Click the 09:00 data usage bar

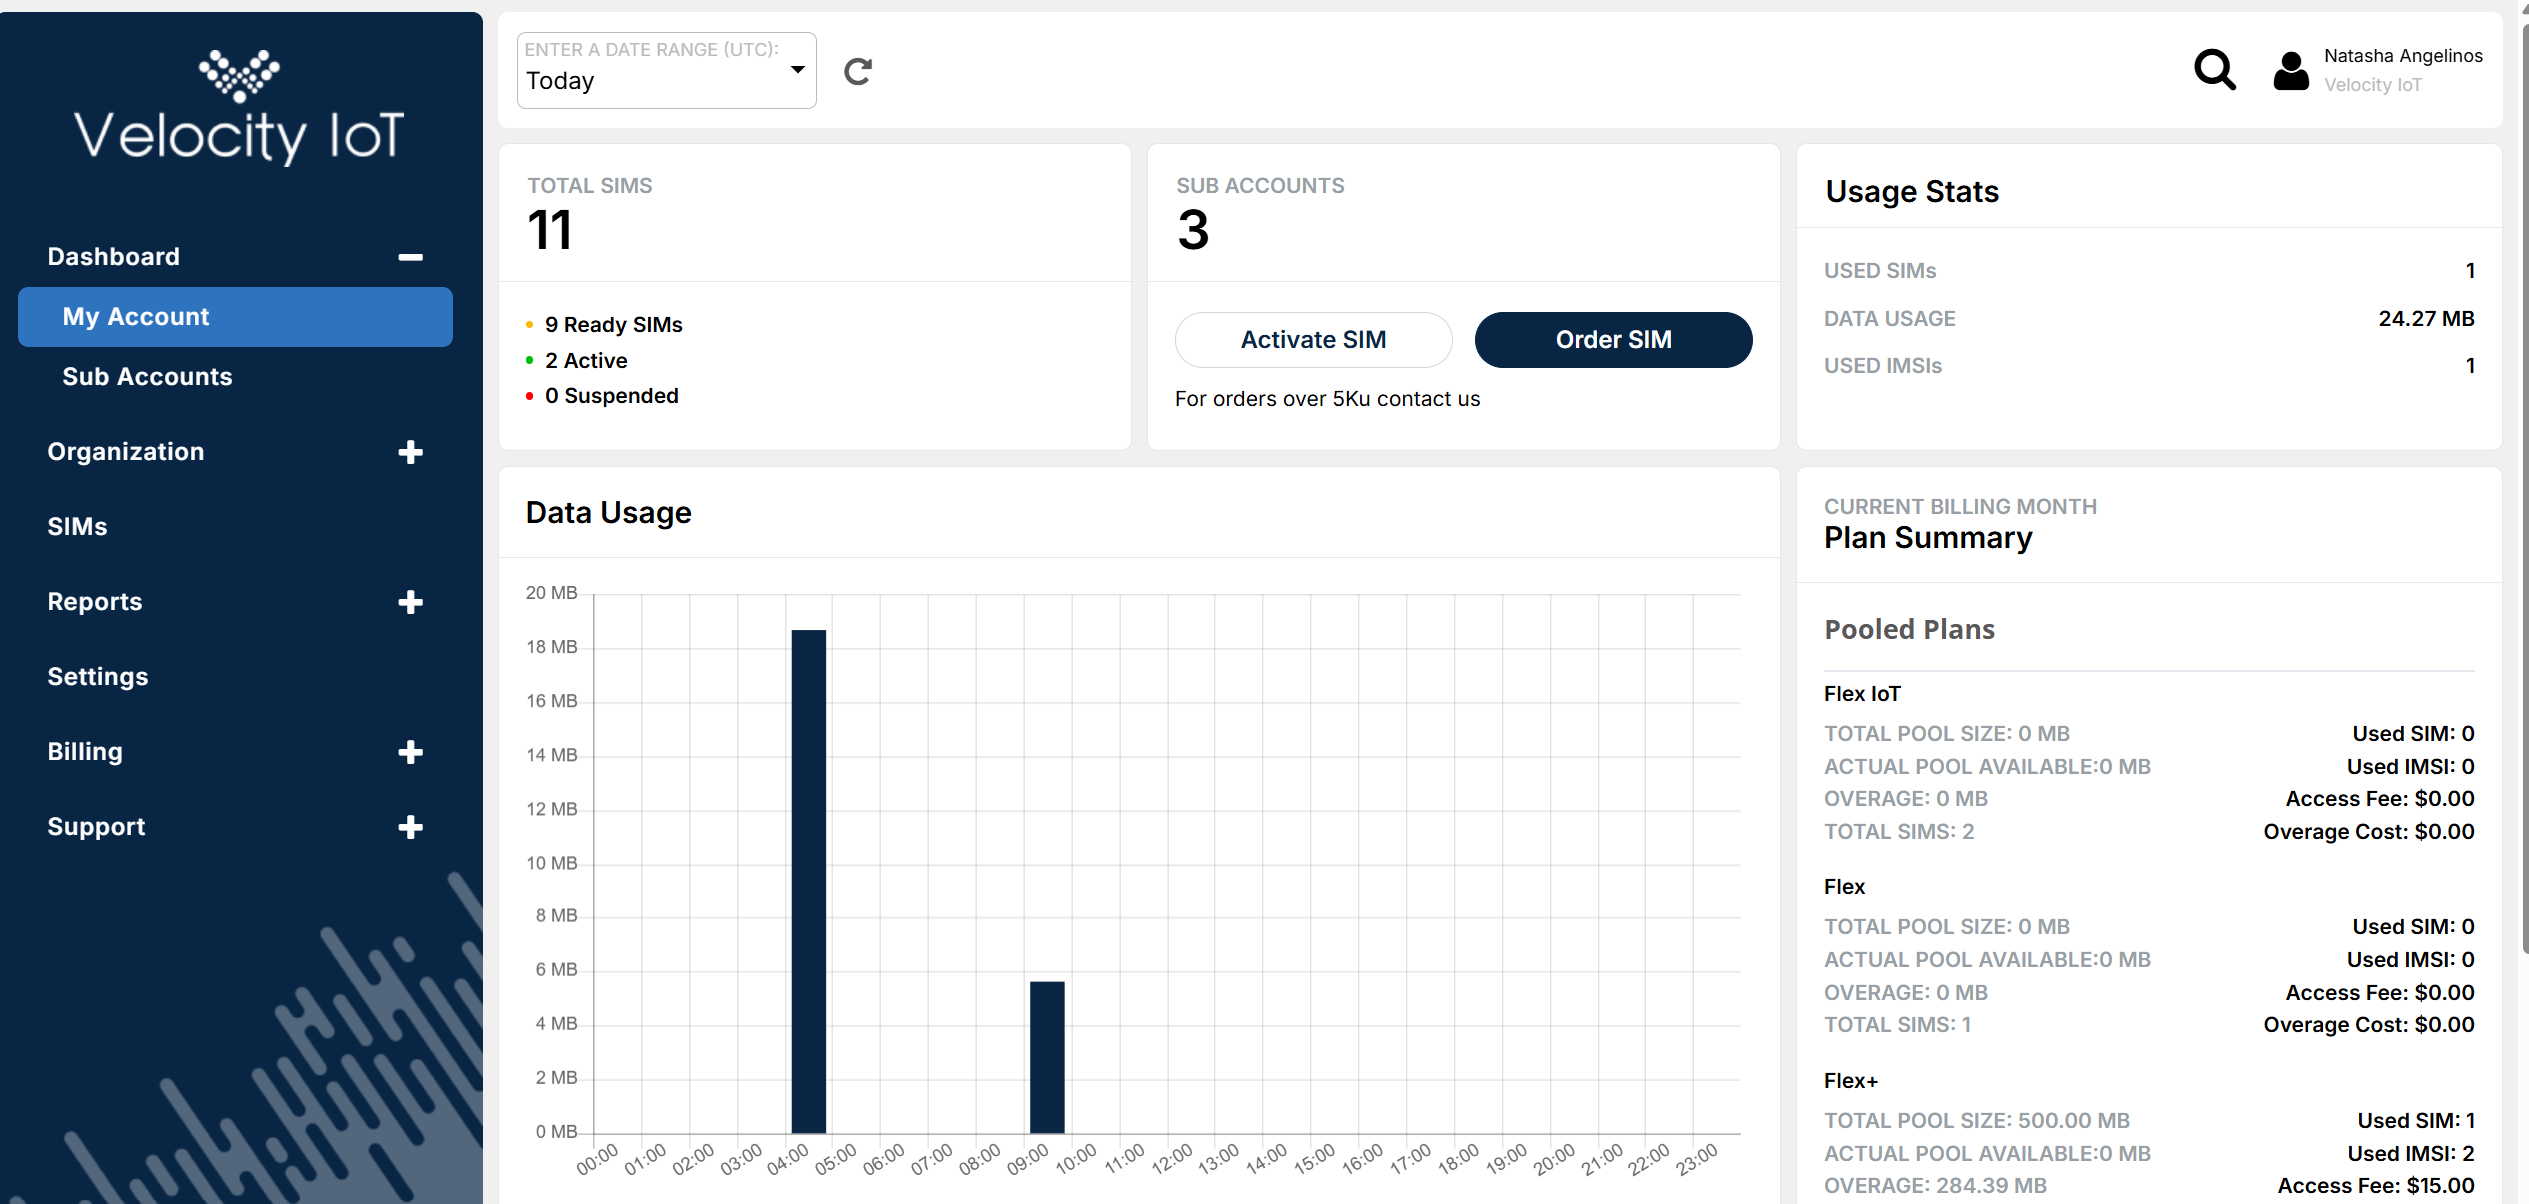(x=1047, y=1056)
